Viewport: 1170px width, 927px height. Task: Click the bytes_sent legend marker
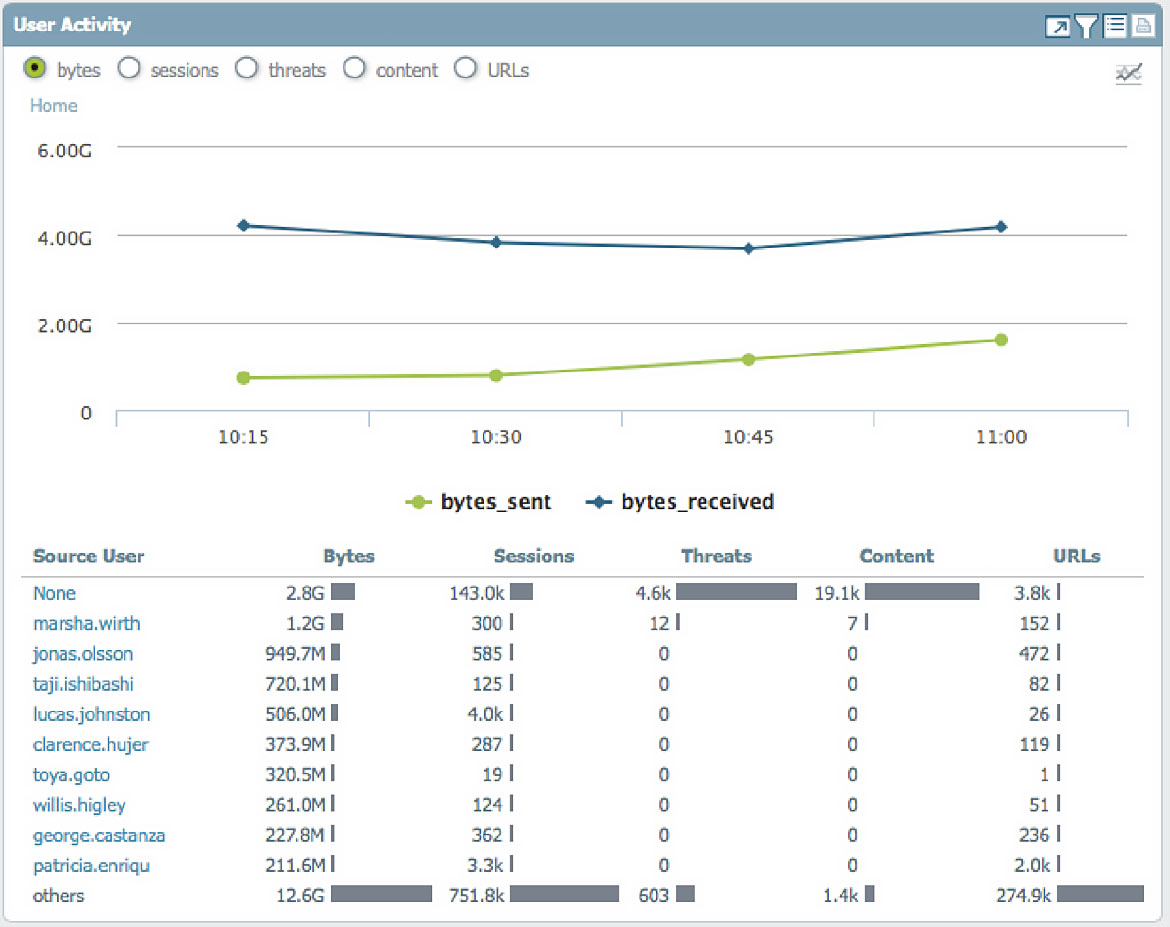420,502
